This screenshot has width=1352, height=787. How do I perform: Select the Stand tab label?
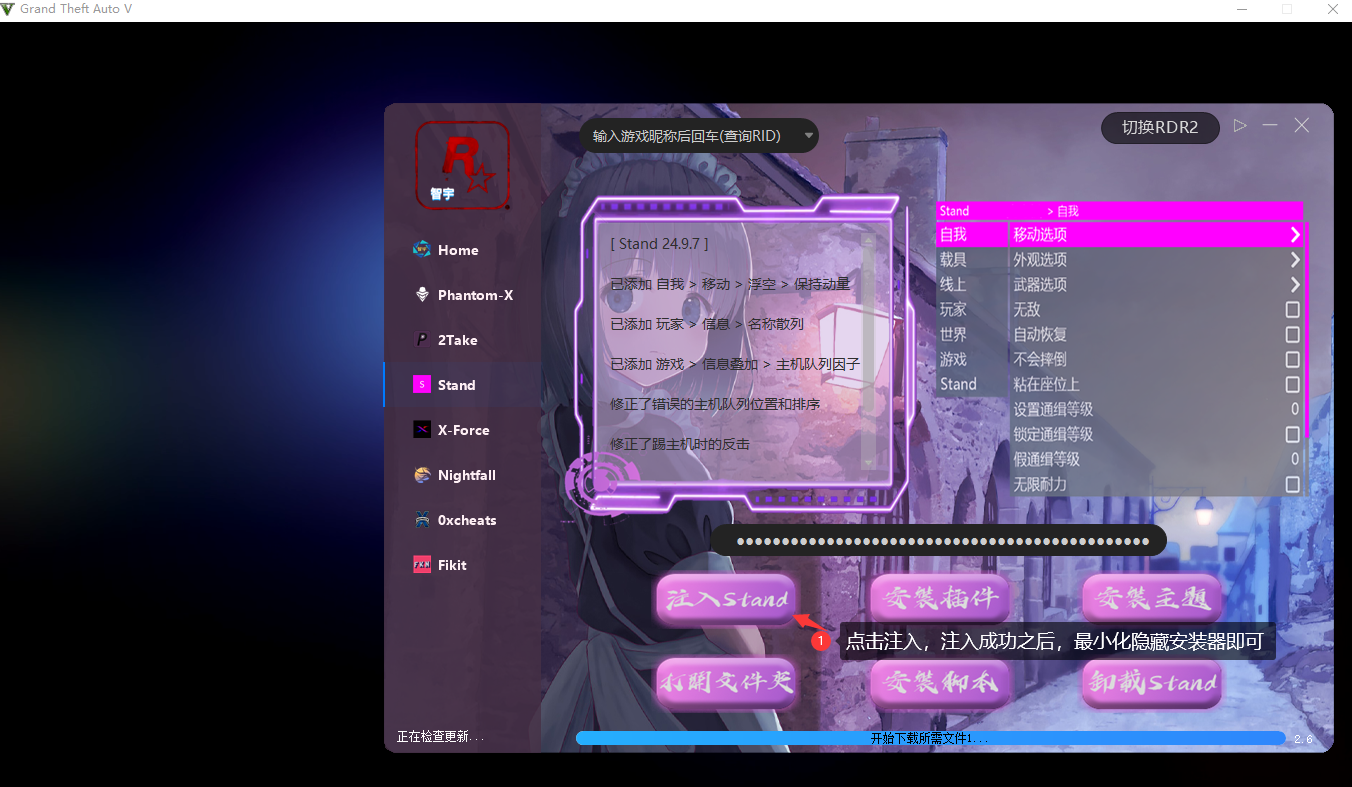coord(456,385)
